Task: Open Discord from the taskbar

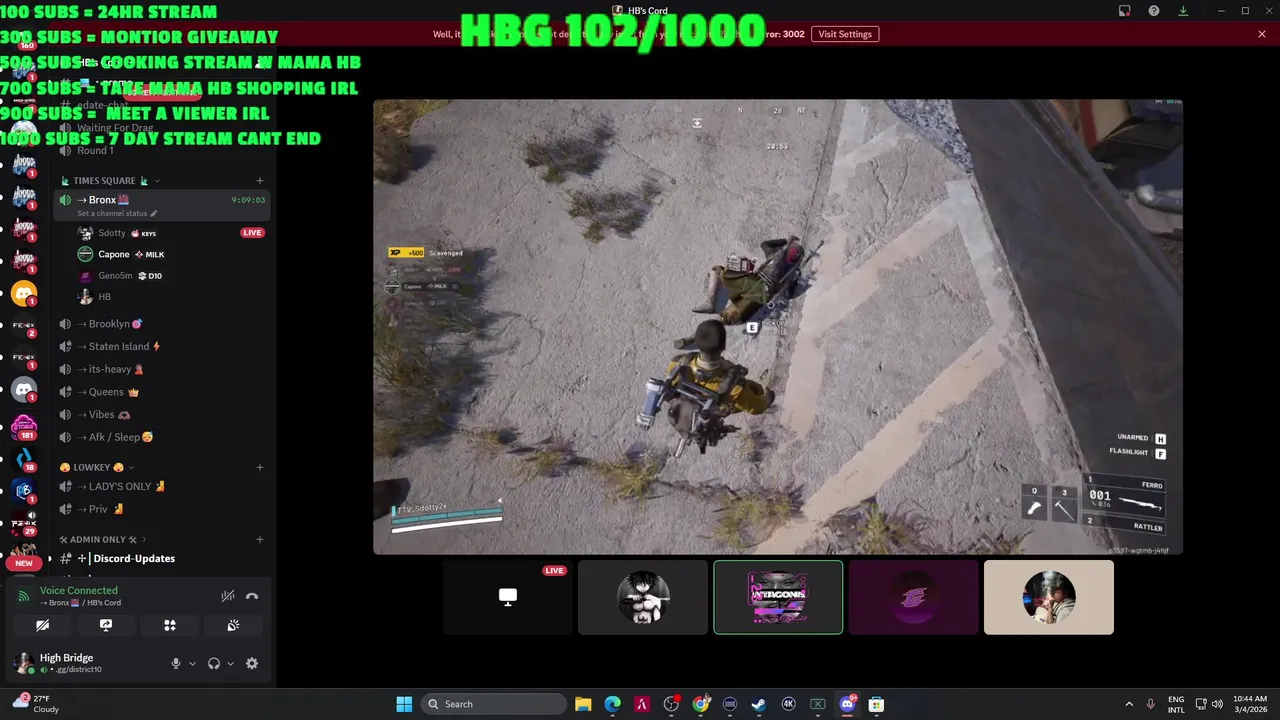Action: [848, 704]
